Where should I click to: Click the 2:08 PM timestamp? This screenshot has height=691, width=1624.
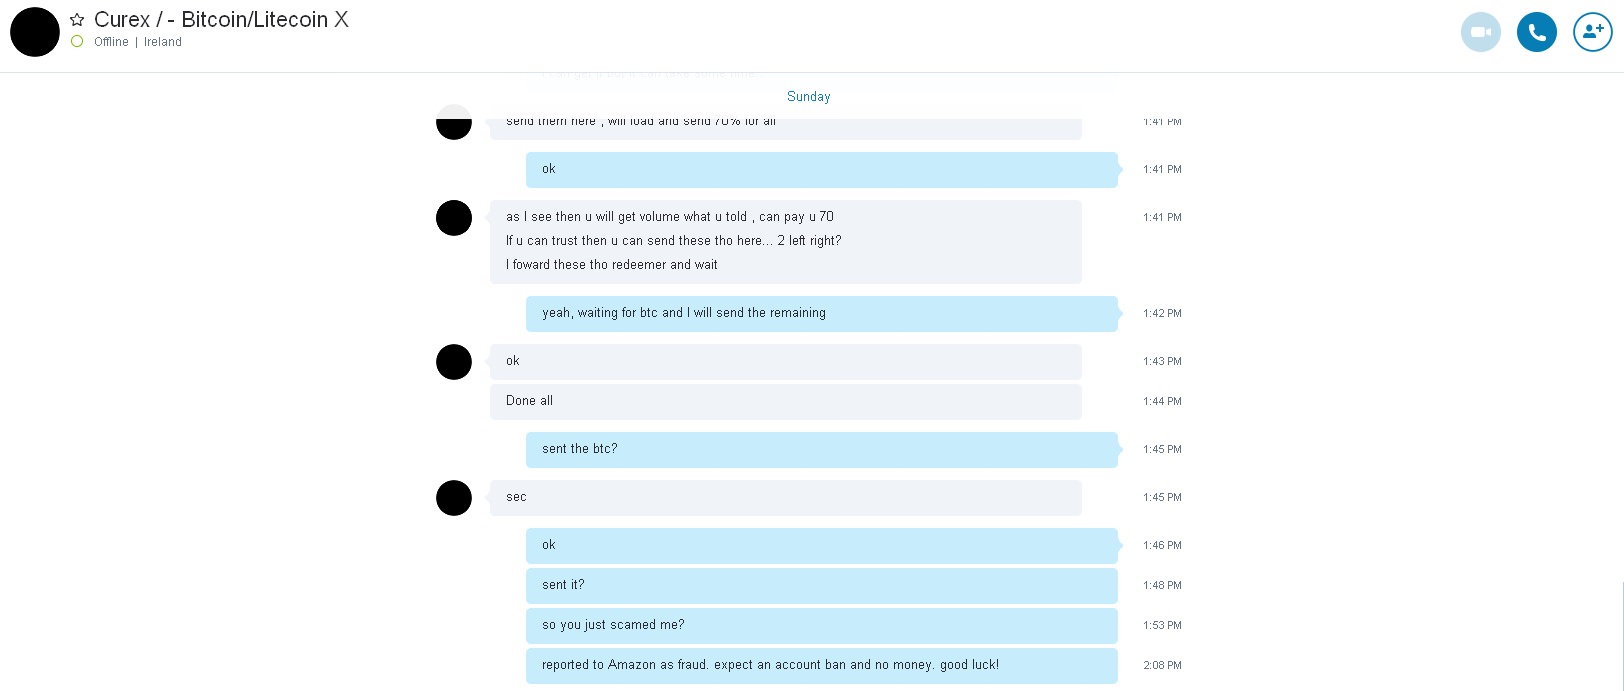1162,665
